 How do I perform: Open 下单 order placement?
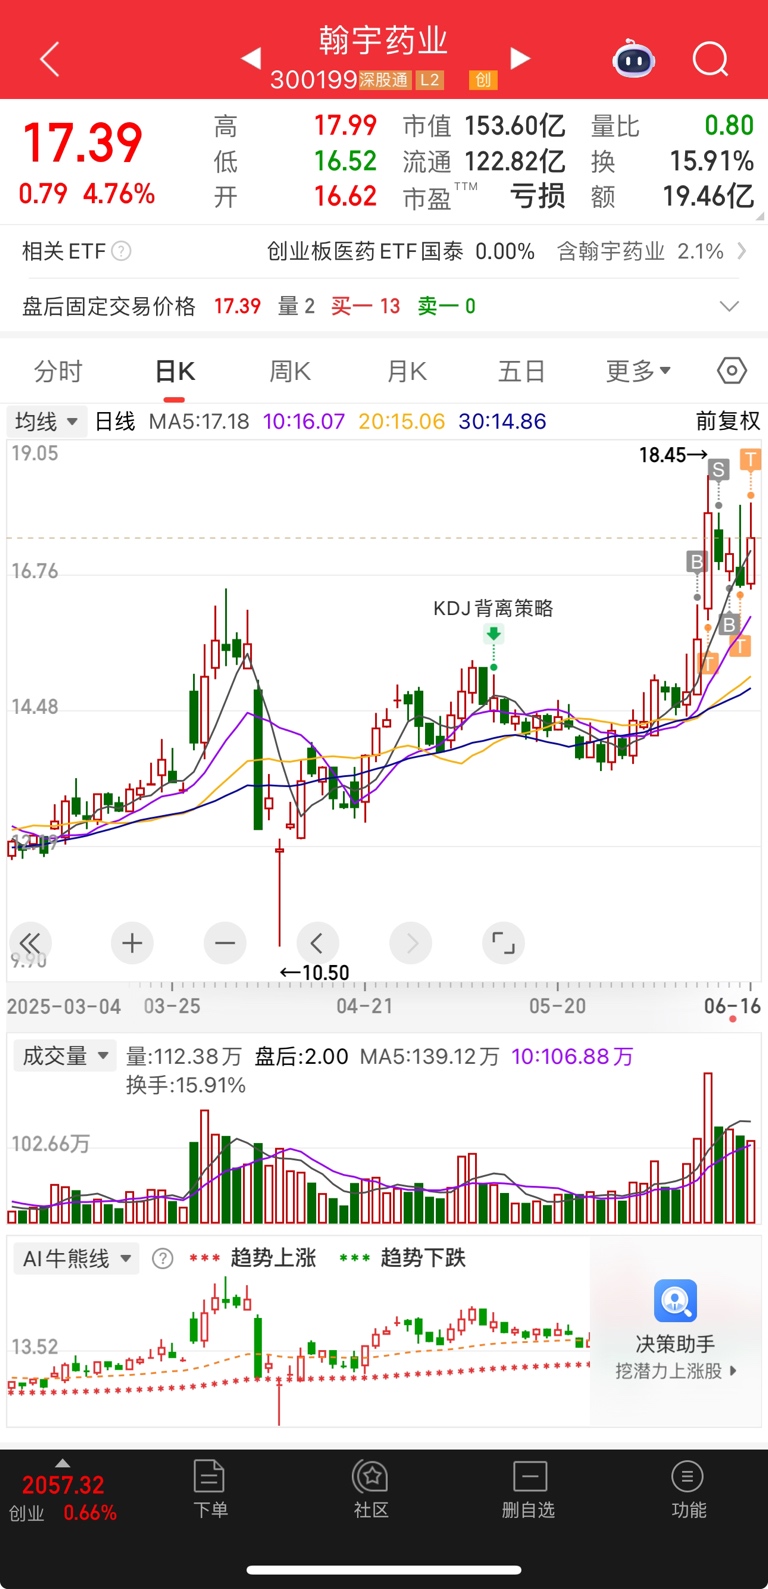pyautogui.click(x=210, y=1488)
